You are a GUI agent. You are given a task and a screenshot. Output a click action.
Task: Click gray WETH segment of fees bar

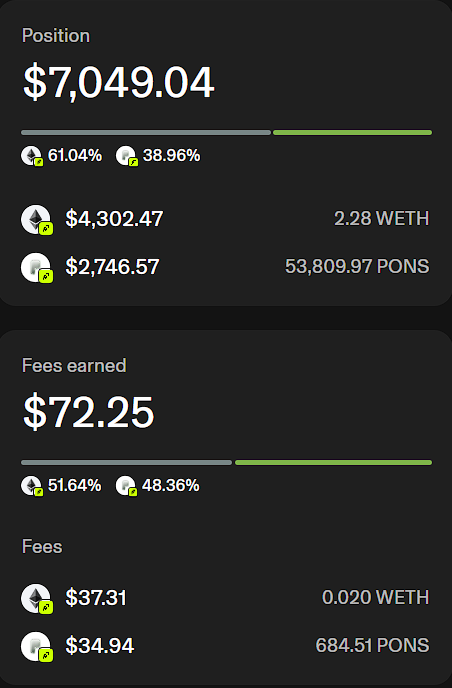point(126,462)
